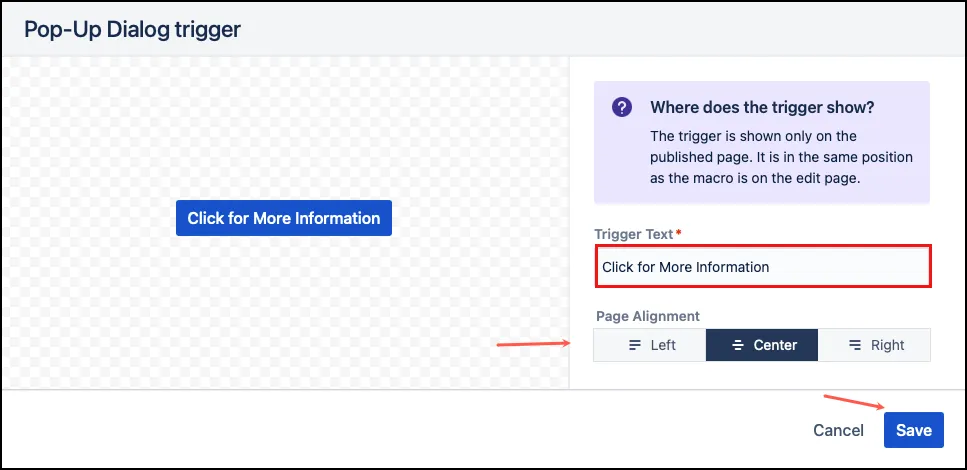Select Left page alignment

tap(649, 345)
